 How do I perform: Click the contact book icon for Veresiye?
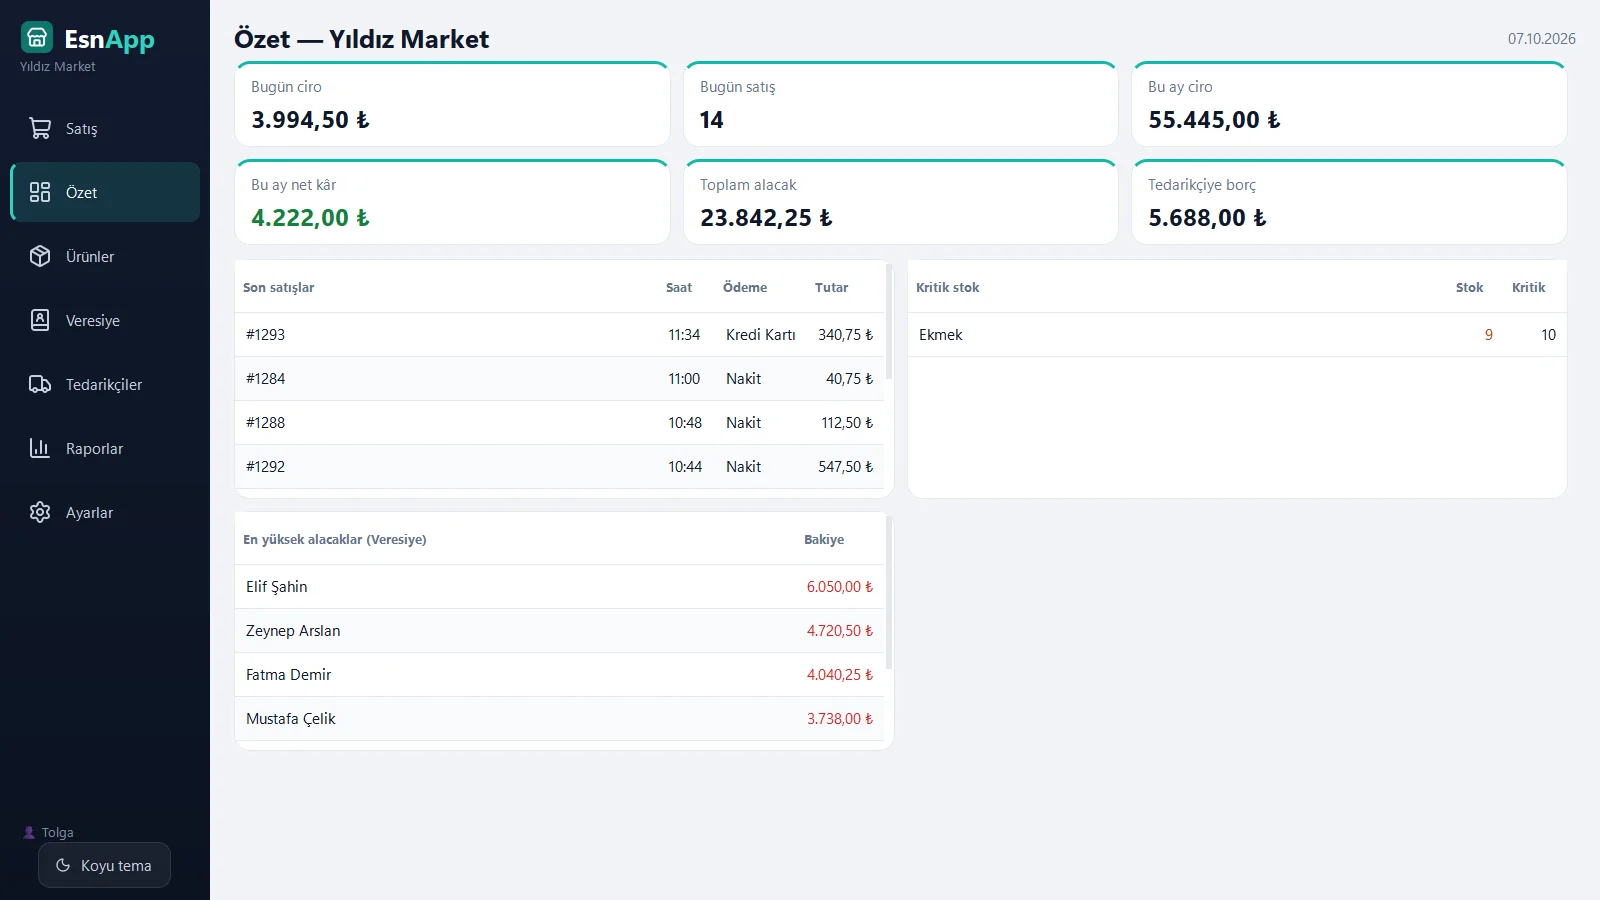40,320
